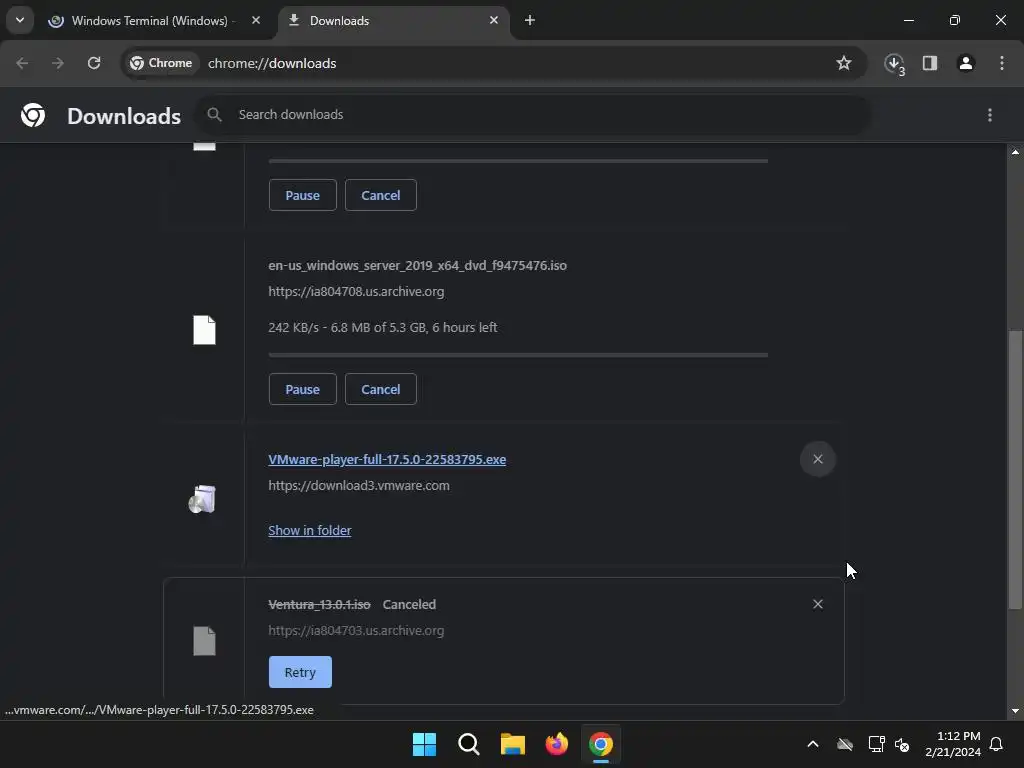This screenshot has width=1024, height=768.
Task: Remove Ventura_13.0.1.iso from the list
Action: click(x=818, y=604)
